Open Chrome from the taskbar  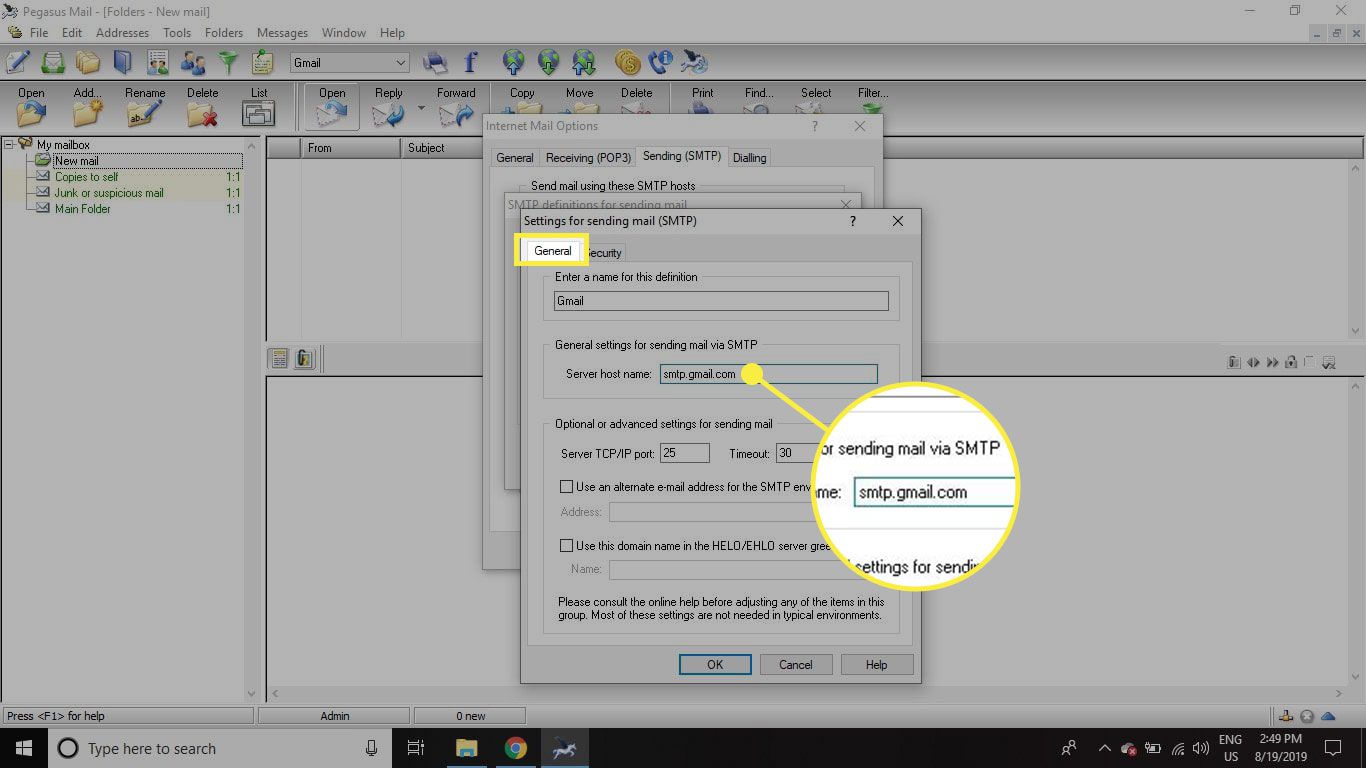[x=515, y=748]
